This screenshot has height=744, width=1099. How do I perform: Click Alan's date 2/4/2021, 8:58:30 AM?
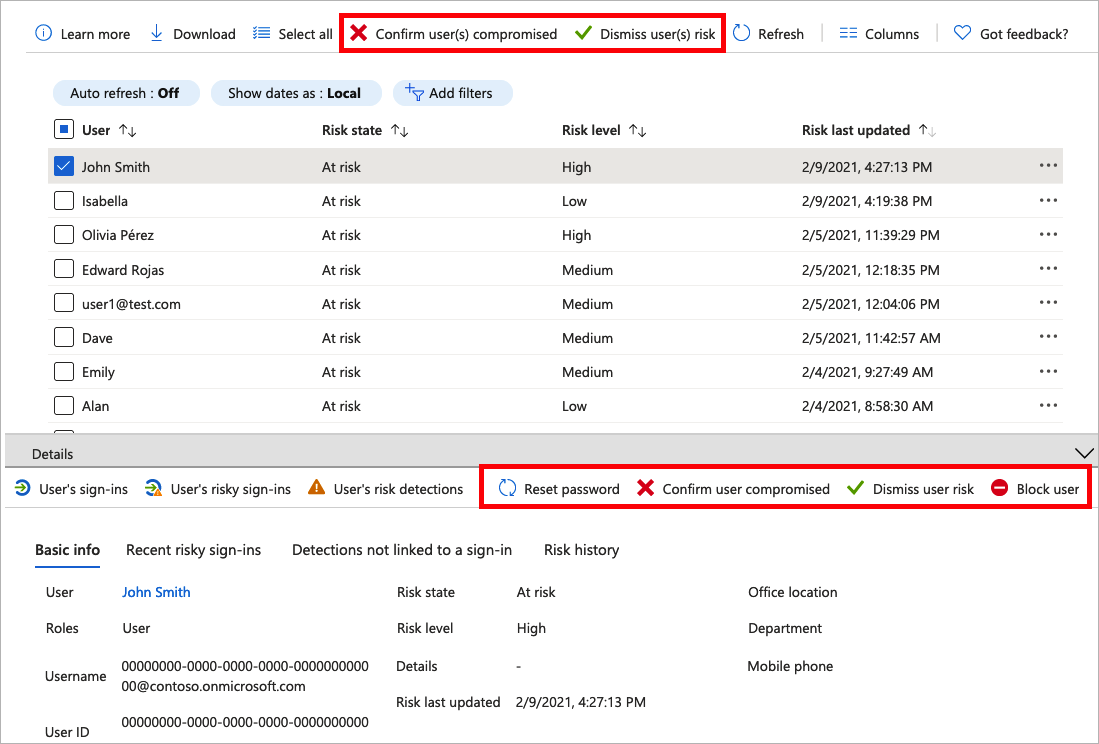coord(867,406)
